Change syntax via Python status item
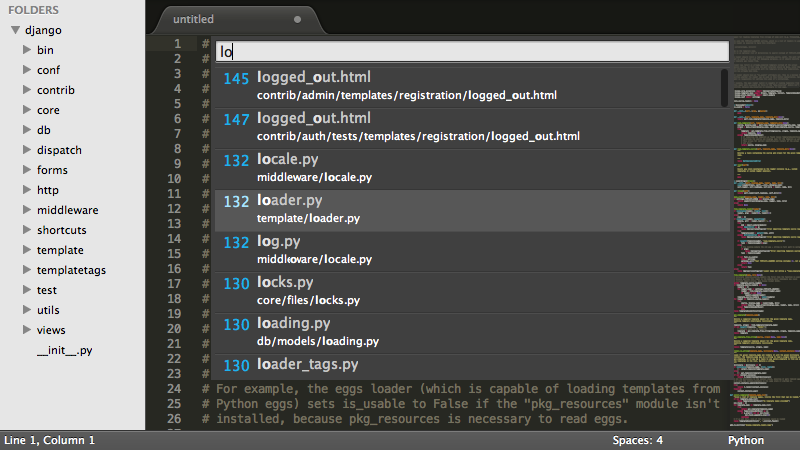The width and height of the screenshot is (800, 450). click(x=746, y=440)
